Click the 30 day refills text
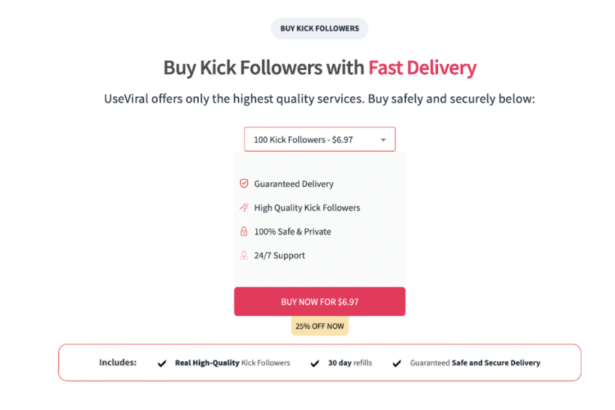615x410 pixels. [350, 363]
